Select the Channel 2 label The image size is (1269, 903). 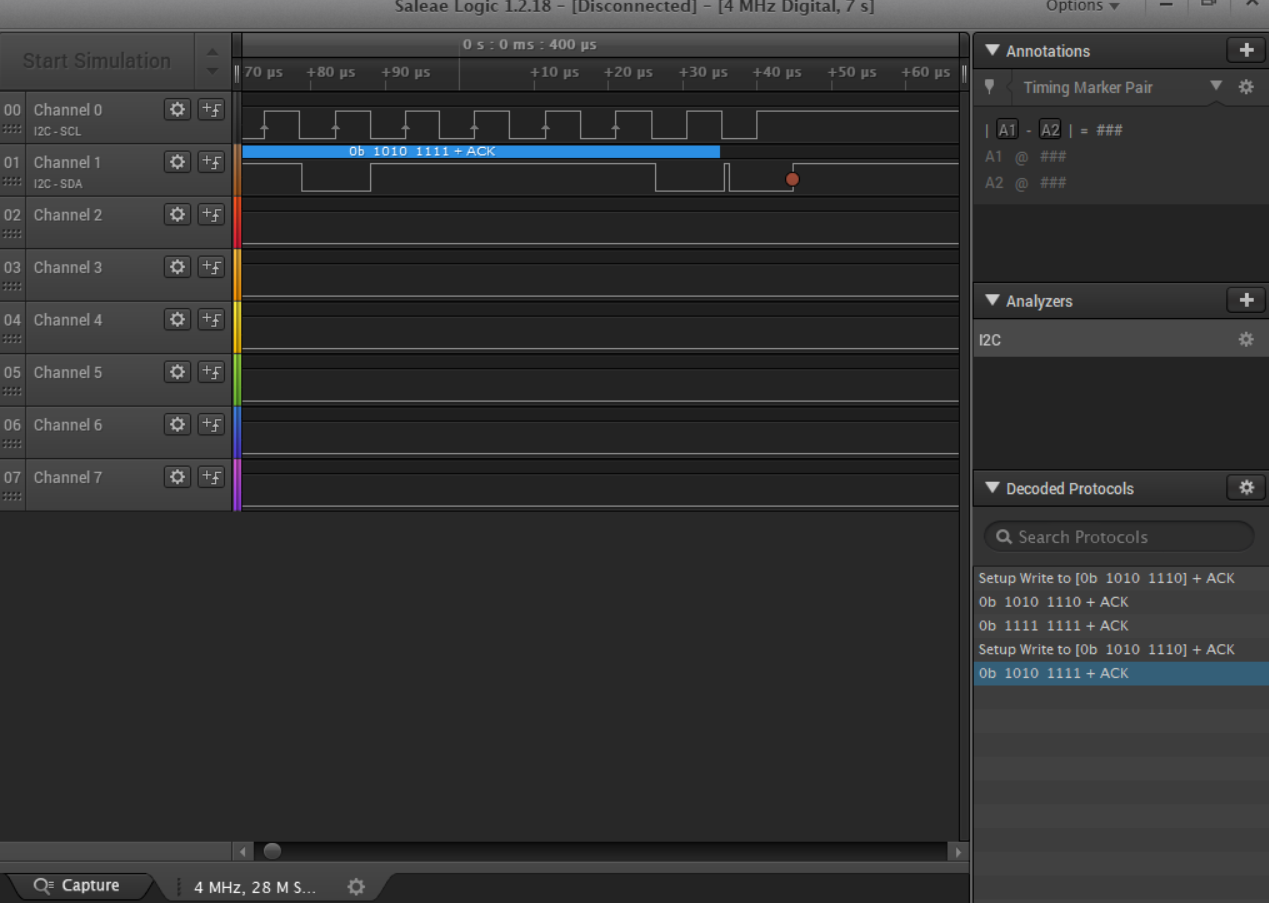(67, 215)
